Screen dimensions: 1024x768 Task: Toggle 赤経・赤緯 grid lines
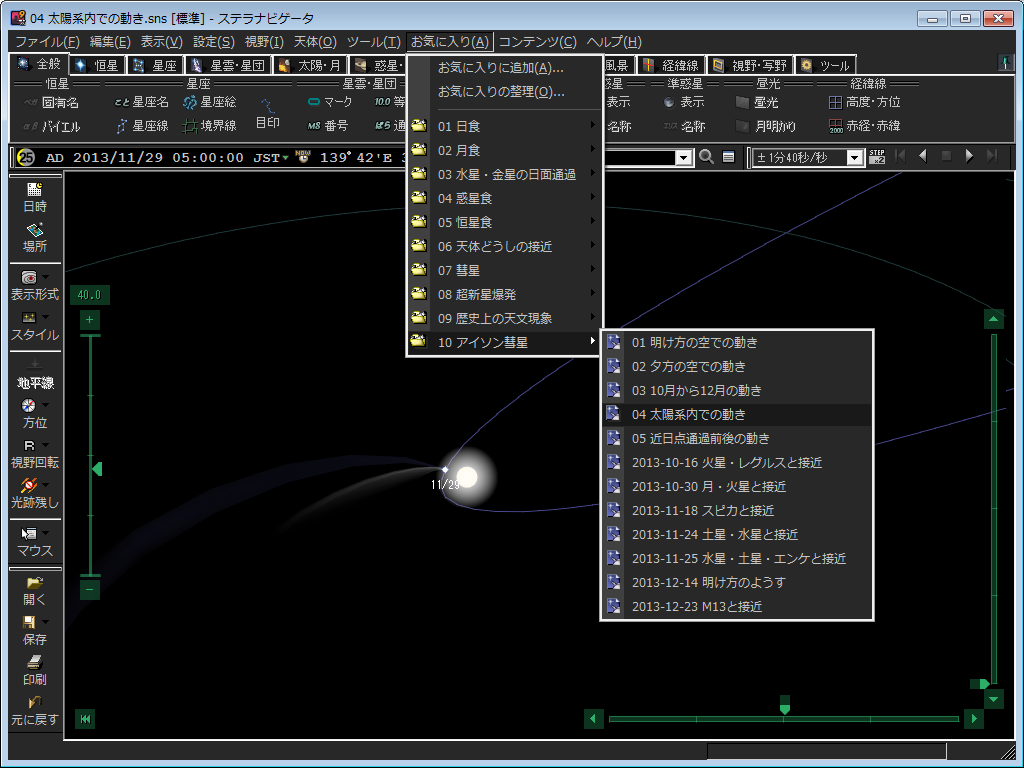point(865,125)
